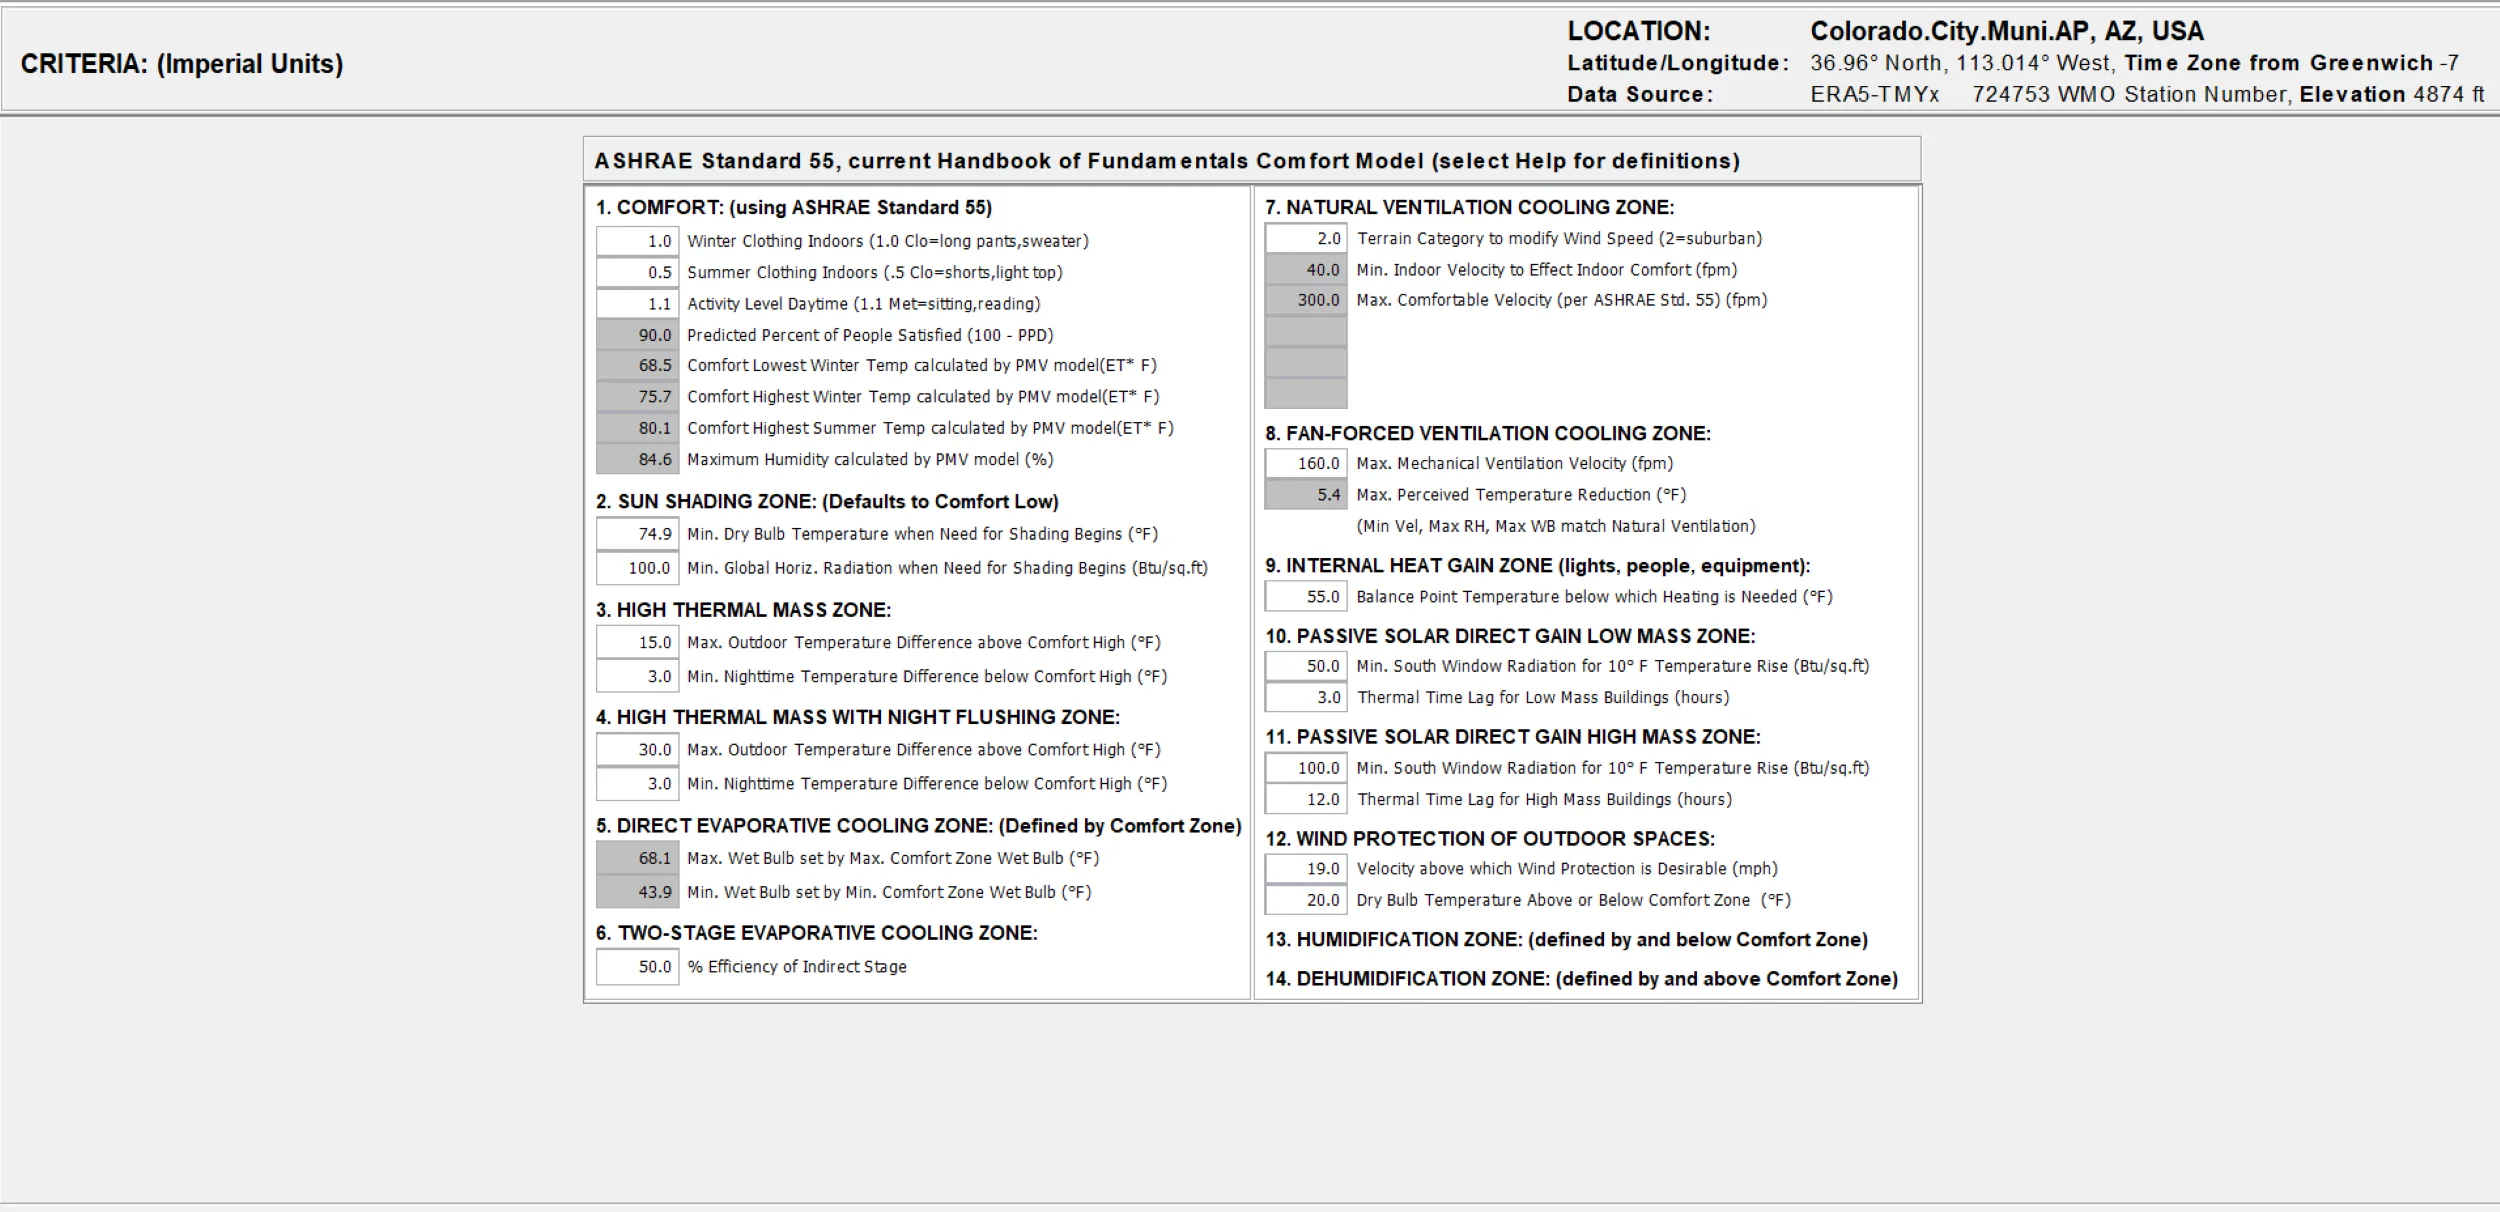Click the '13. HUMIDIFICATION ZONE' heading
This screenshot has width=2500, height=1212.
(x=1566, y=940)
